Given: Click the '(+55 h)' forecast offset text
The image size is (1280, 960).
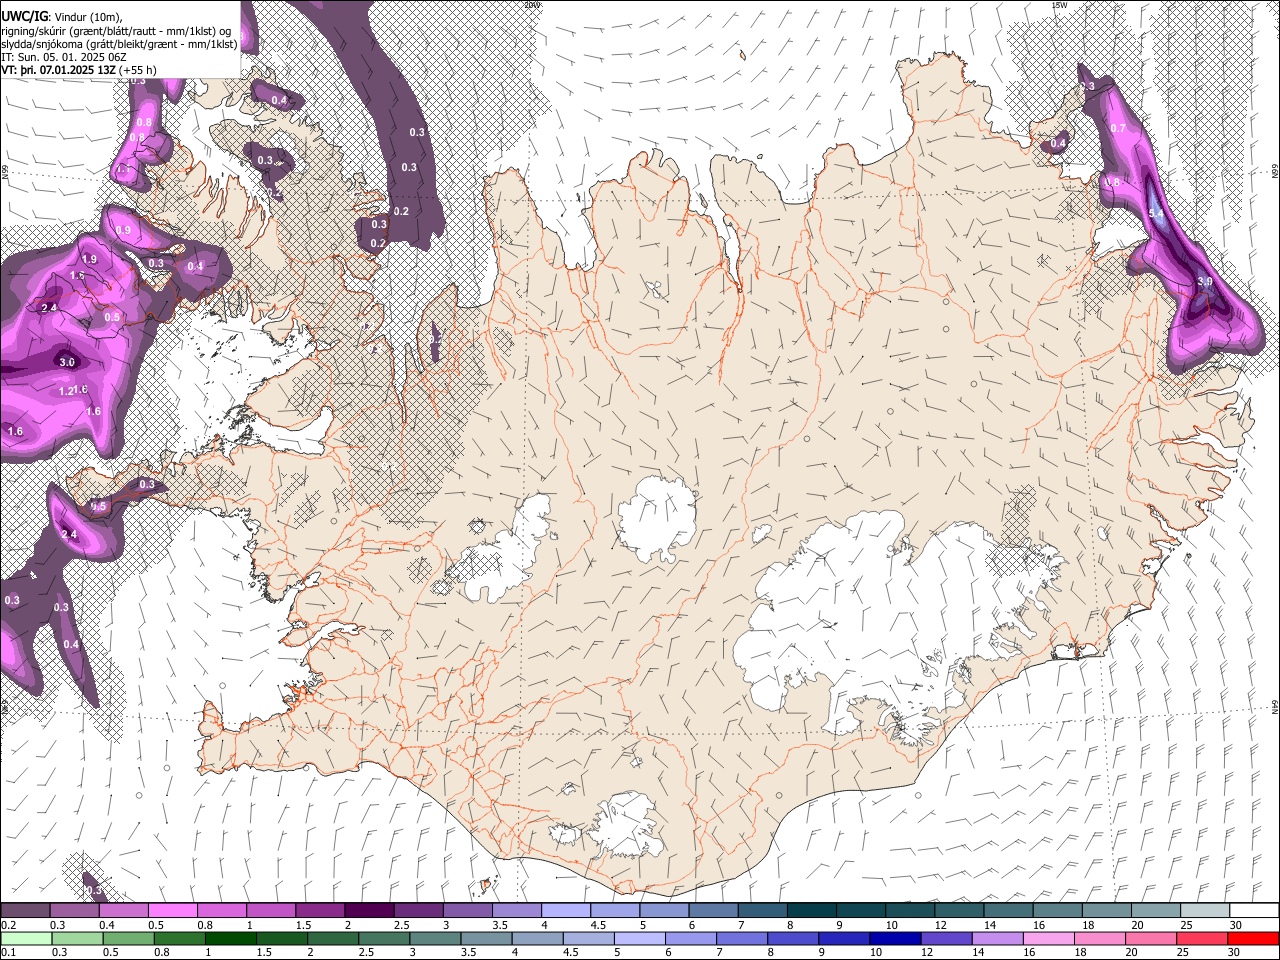Looking at the screenshot, I should coord(137,70).
